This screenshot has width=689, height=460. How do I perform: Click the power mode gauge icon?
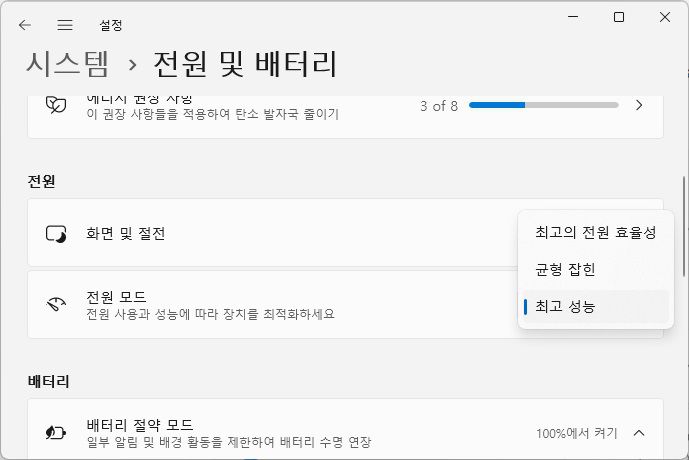coord(56,304)
